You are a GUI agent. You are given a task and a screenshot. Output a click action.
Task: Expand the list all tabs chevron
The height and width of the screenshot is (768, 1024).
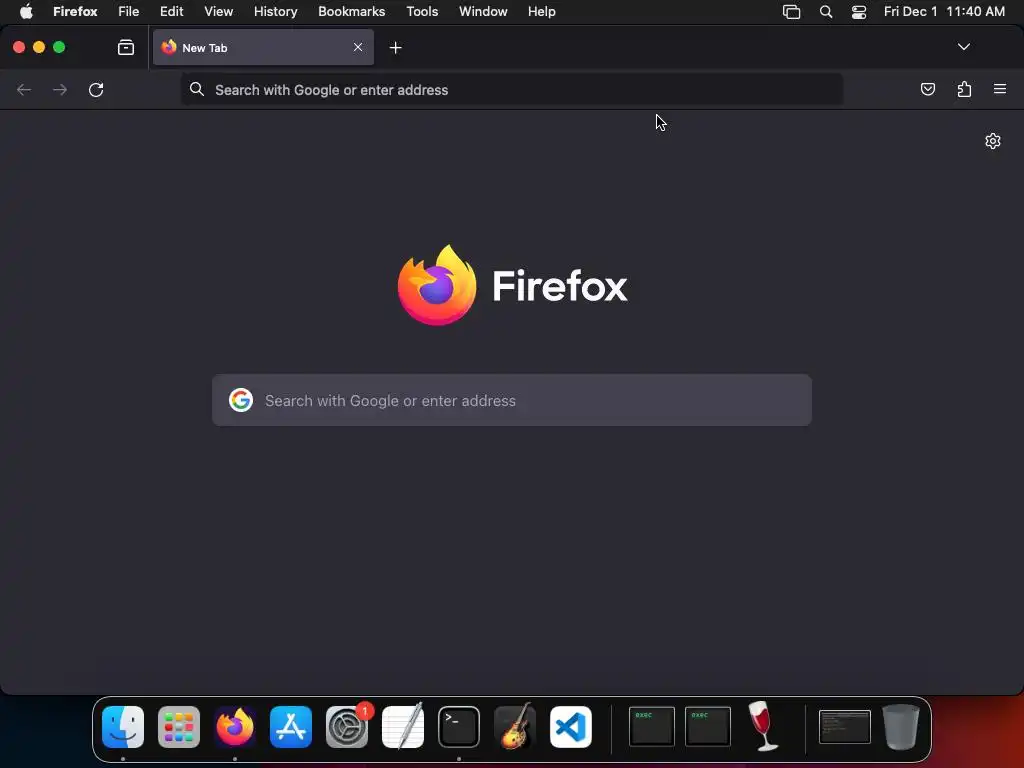tap(963, 47)
